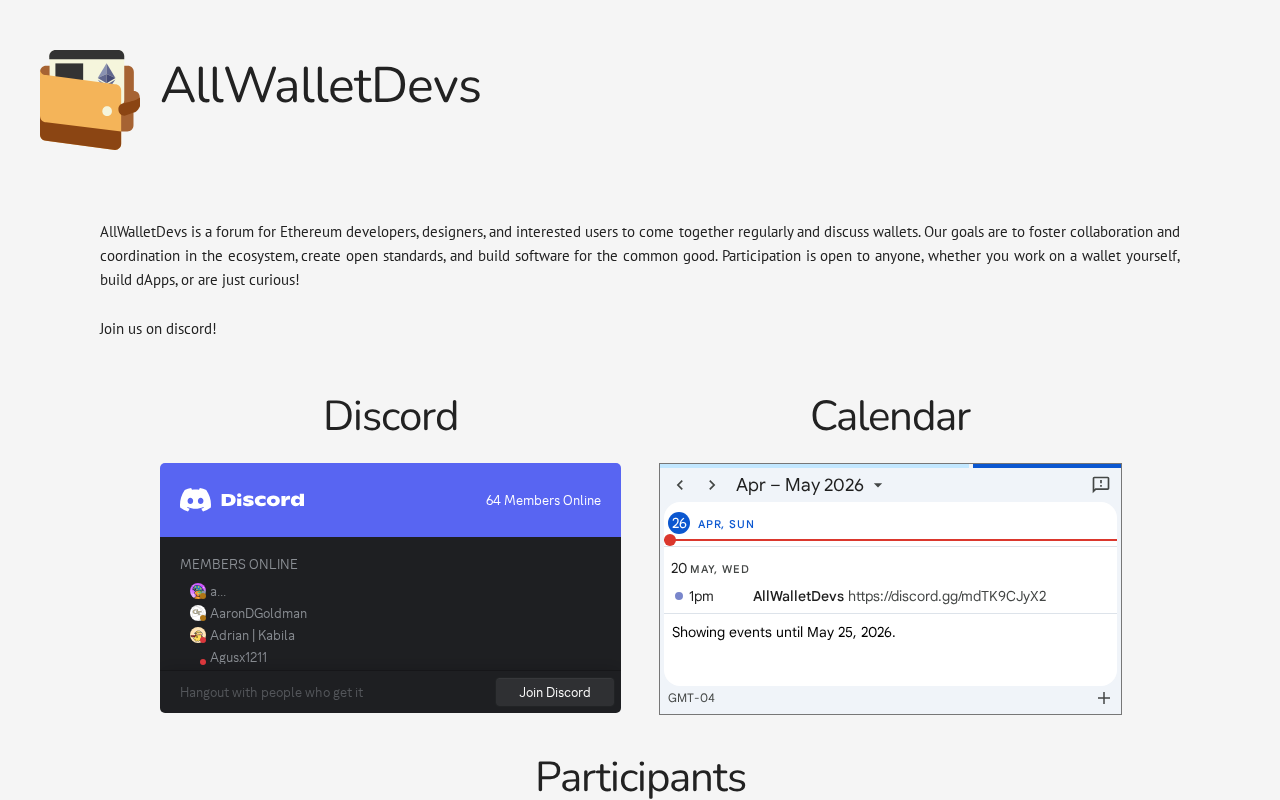Click the '20 MAY, WED' date row
1280x800 pixels.
(710, 568)
